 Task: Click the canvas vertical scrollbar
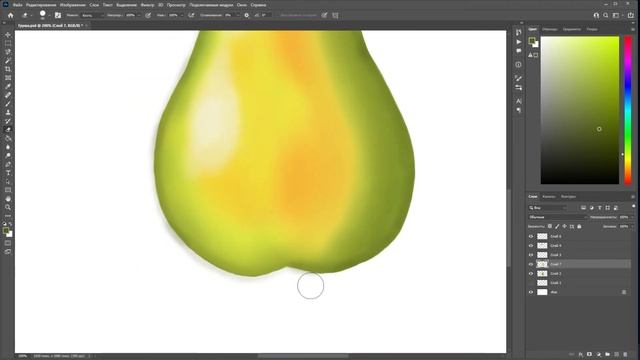coord(509,228)
